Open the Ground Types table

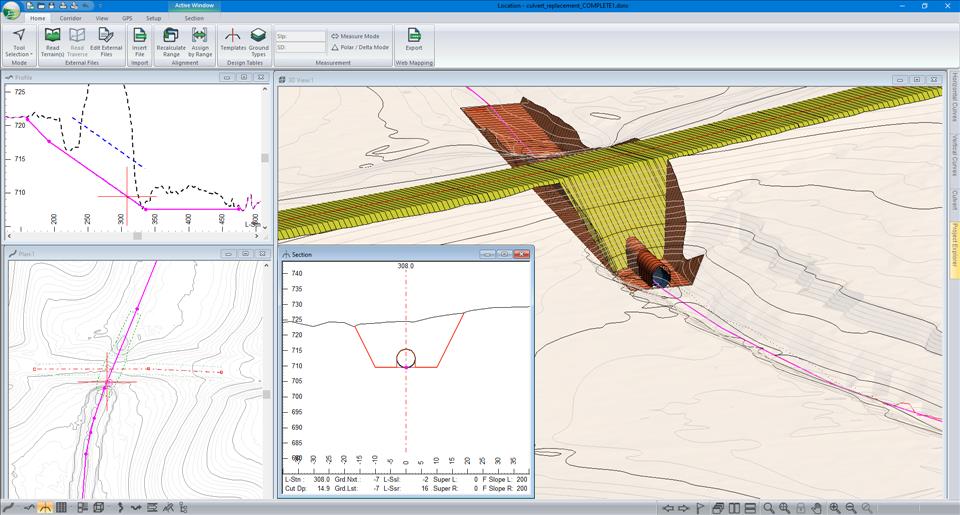[258, 36]
